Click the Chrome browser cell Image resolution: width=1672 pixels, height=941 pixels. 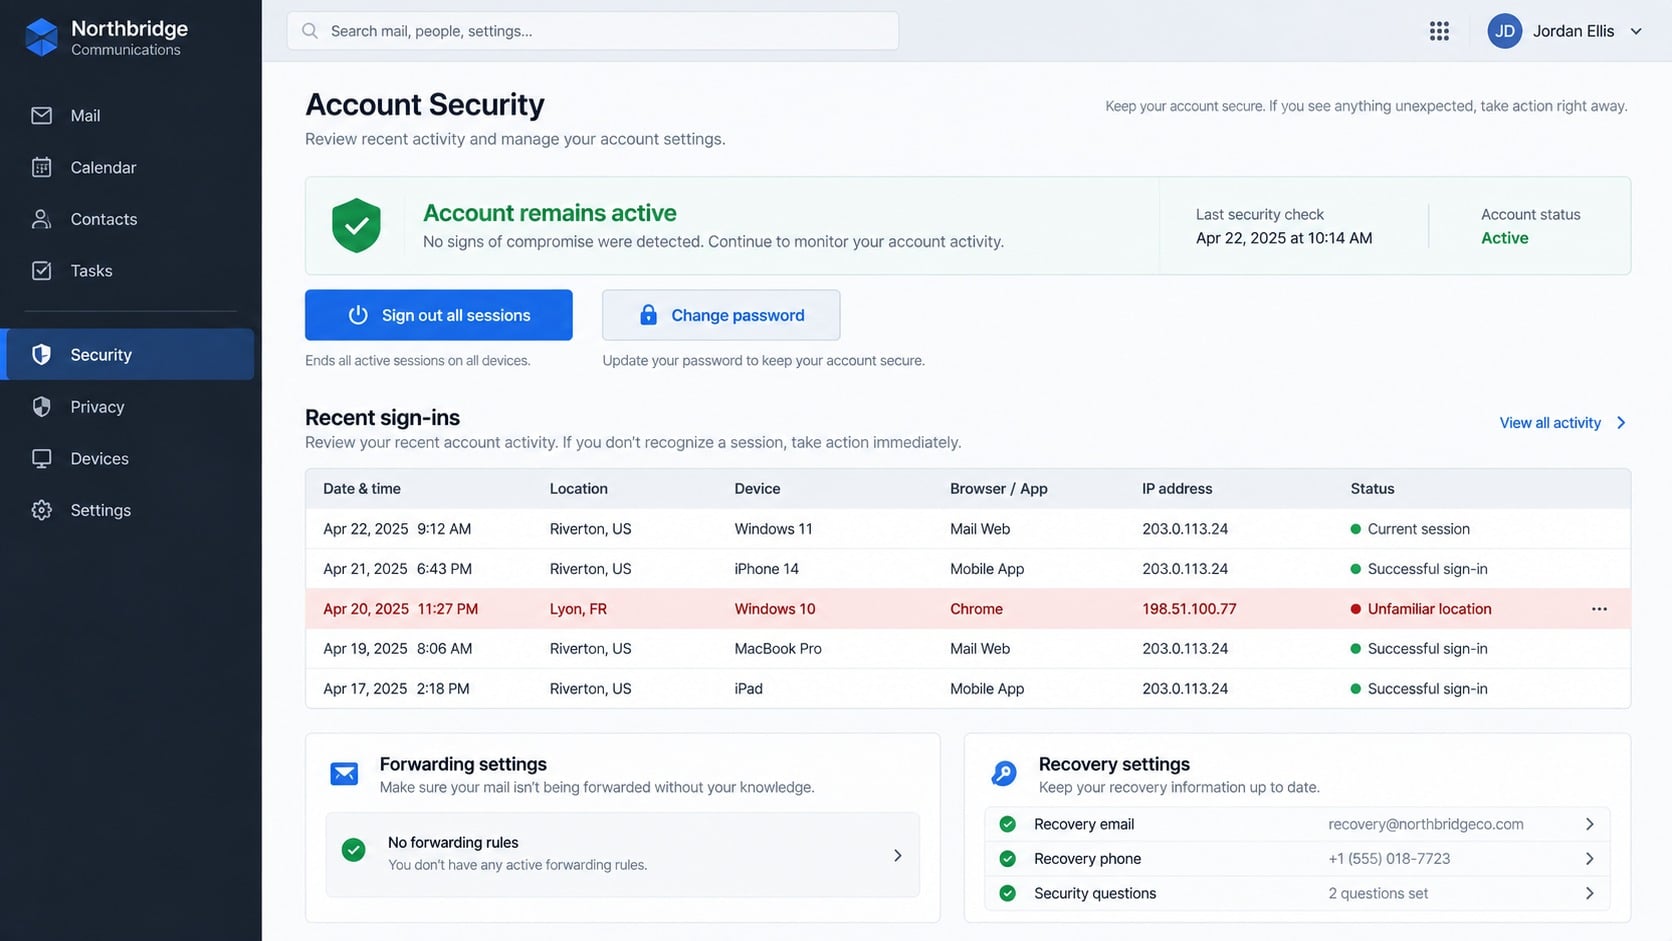click(976, 609)
